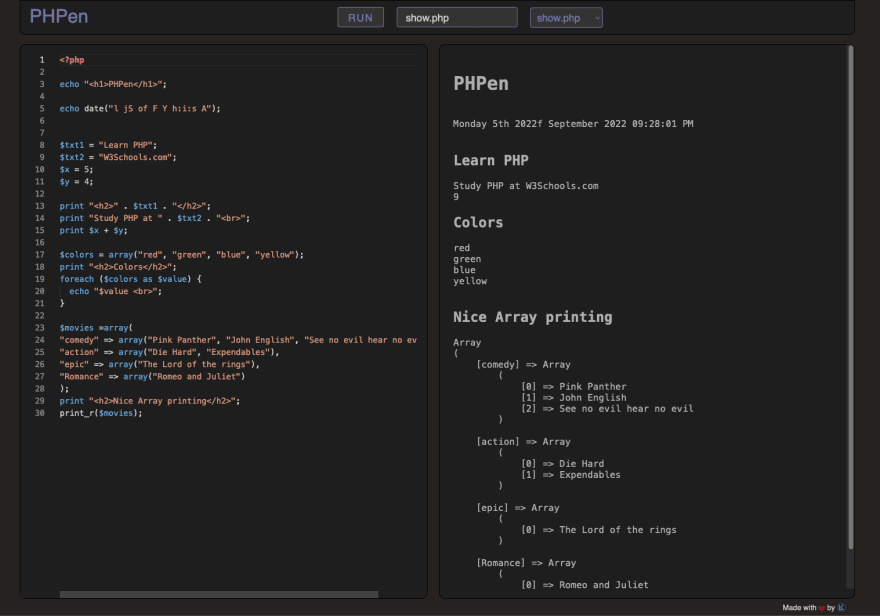880x616 pixels.
Task: Click the "green" output line
Action: [467, 259]
